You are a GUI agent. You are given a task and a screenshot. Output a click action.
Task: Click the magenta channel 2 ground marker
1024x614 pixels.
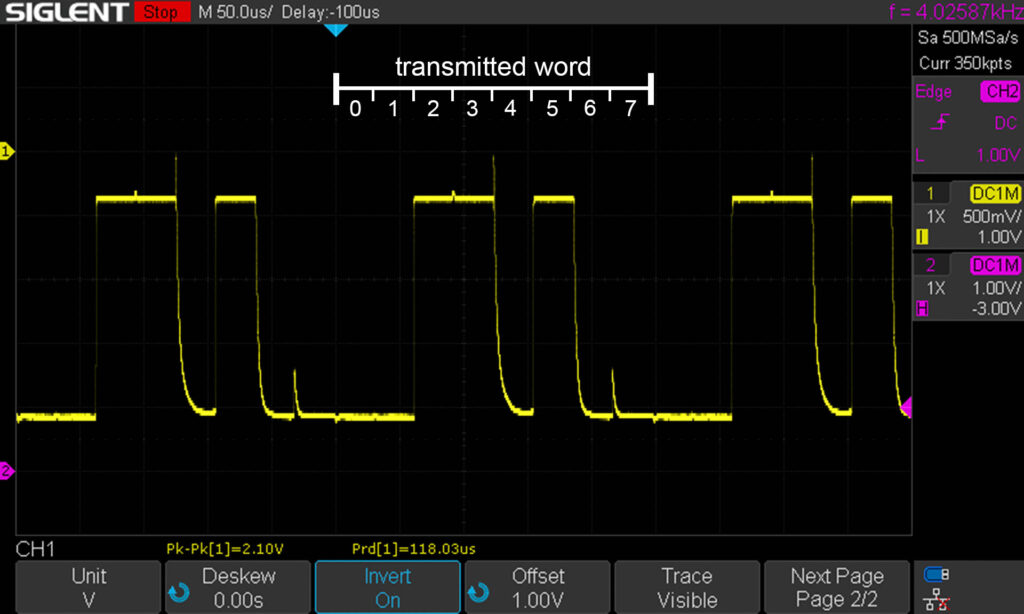pyautogui.click(x=7, y=470)
